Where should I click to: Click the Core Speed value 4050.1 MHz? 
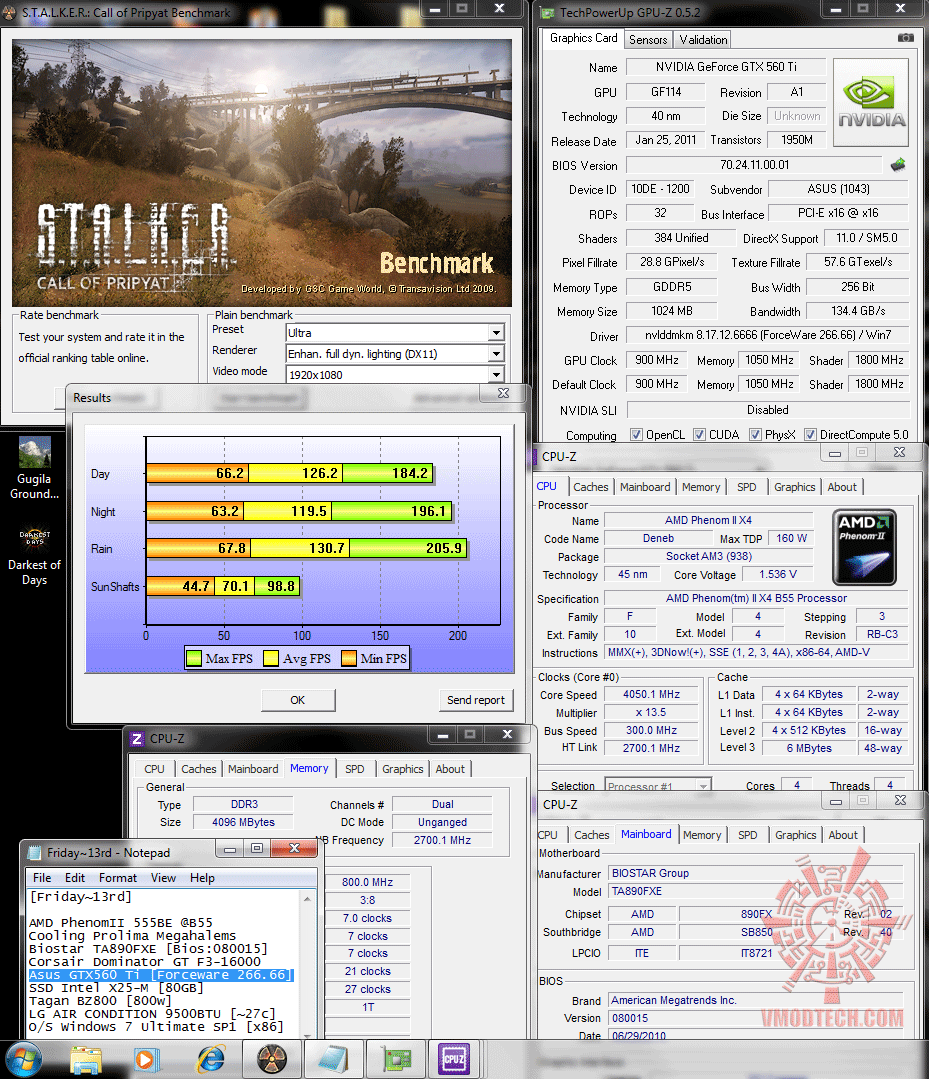[x=651, y=694]
